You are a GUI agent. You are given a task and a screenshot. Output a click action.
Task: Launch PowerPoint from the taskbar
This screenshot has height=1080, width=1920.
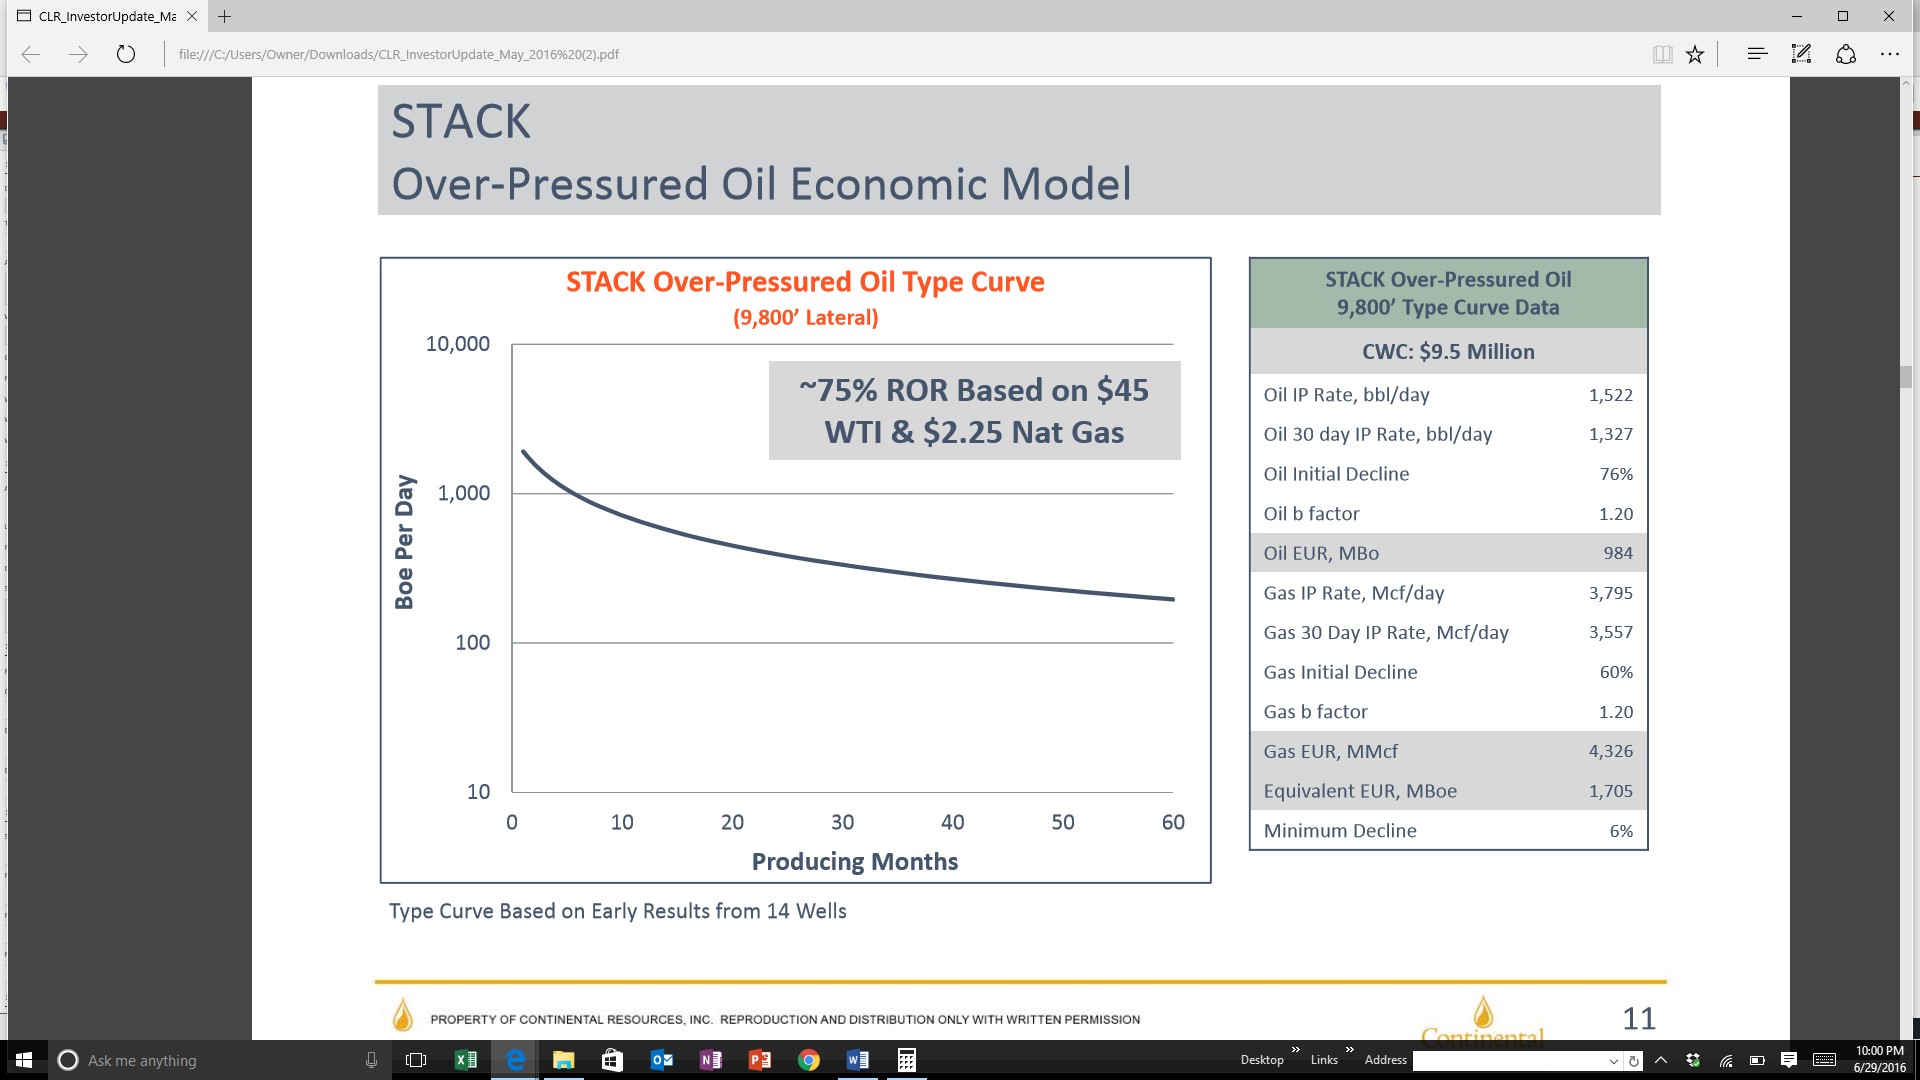760,1060
